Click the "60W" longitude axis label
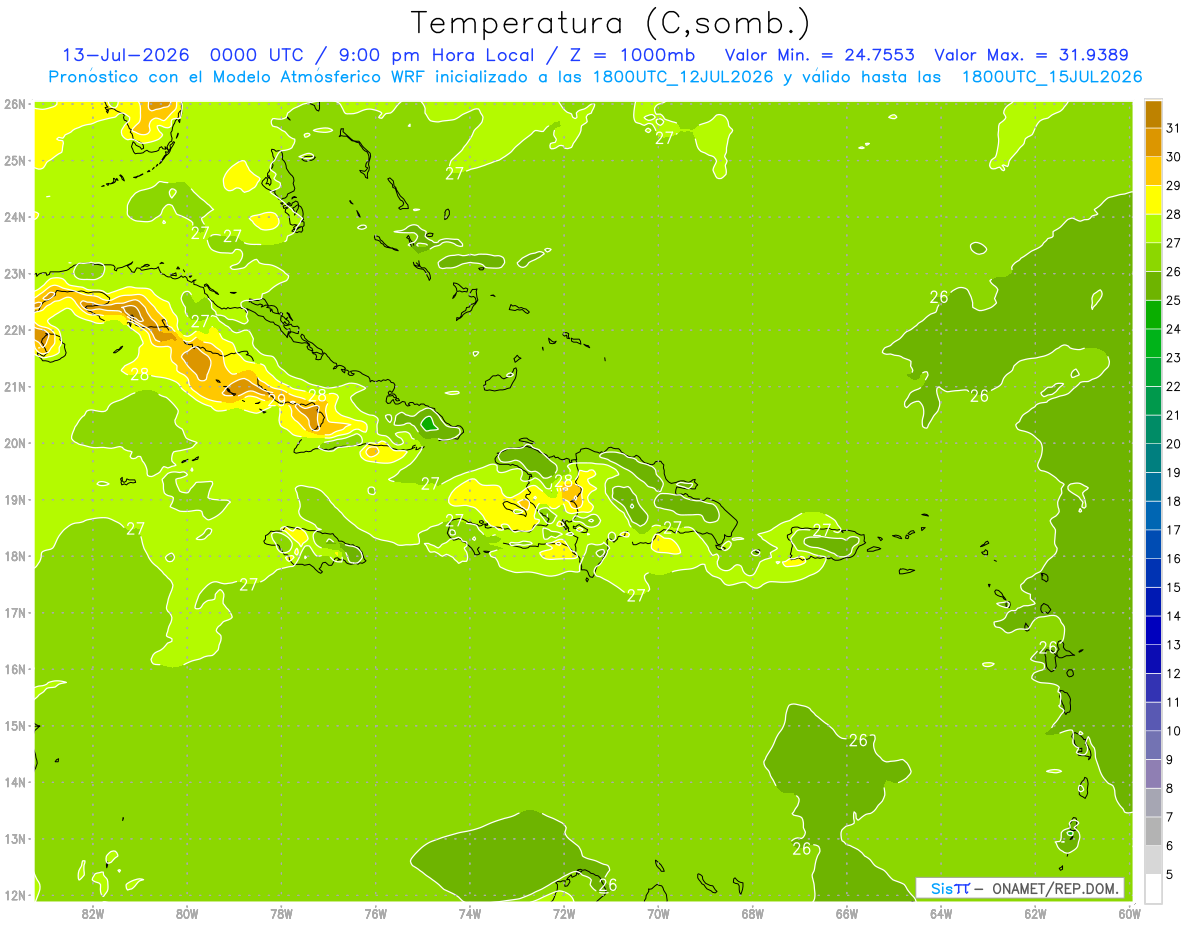The image size is (1200, 927). [1129, 912]
